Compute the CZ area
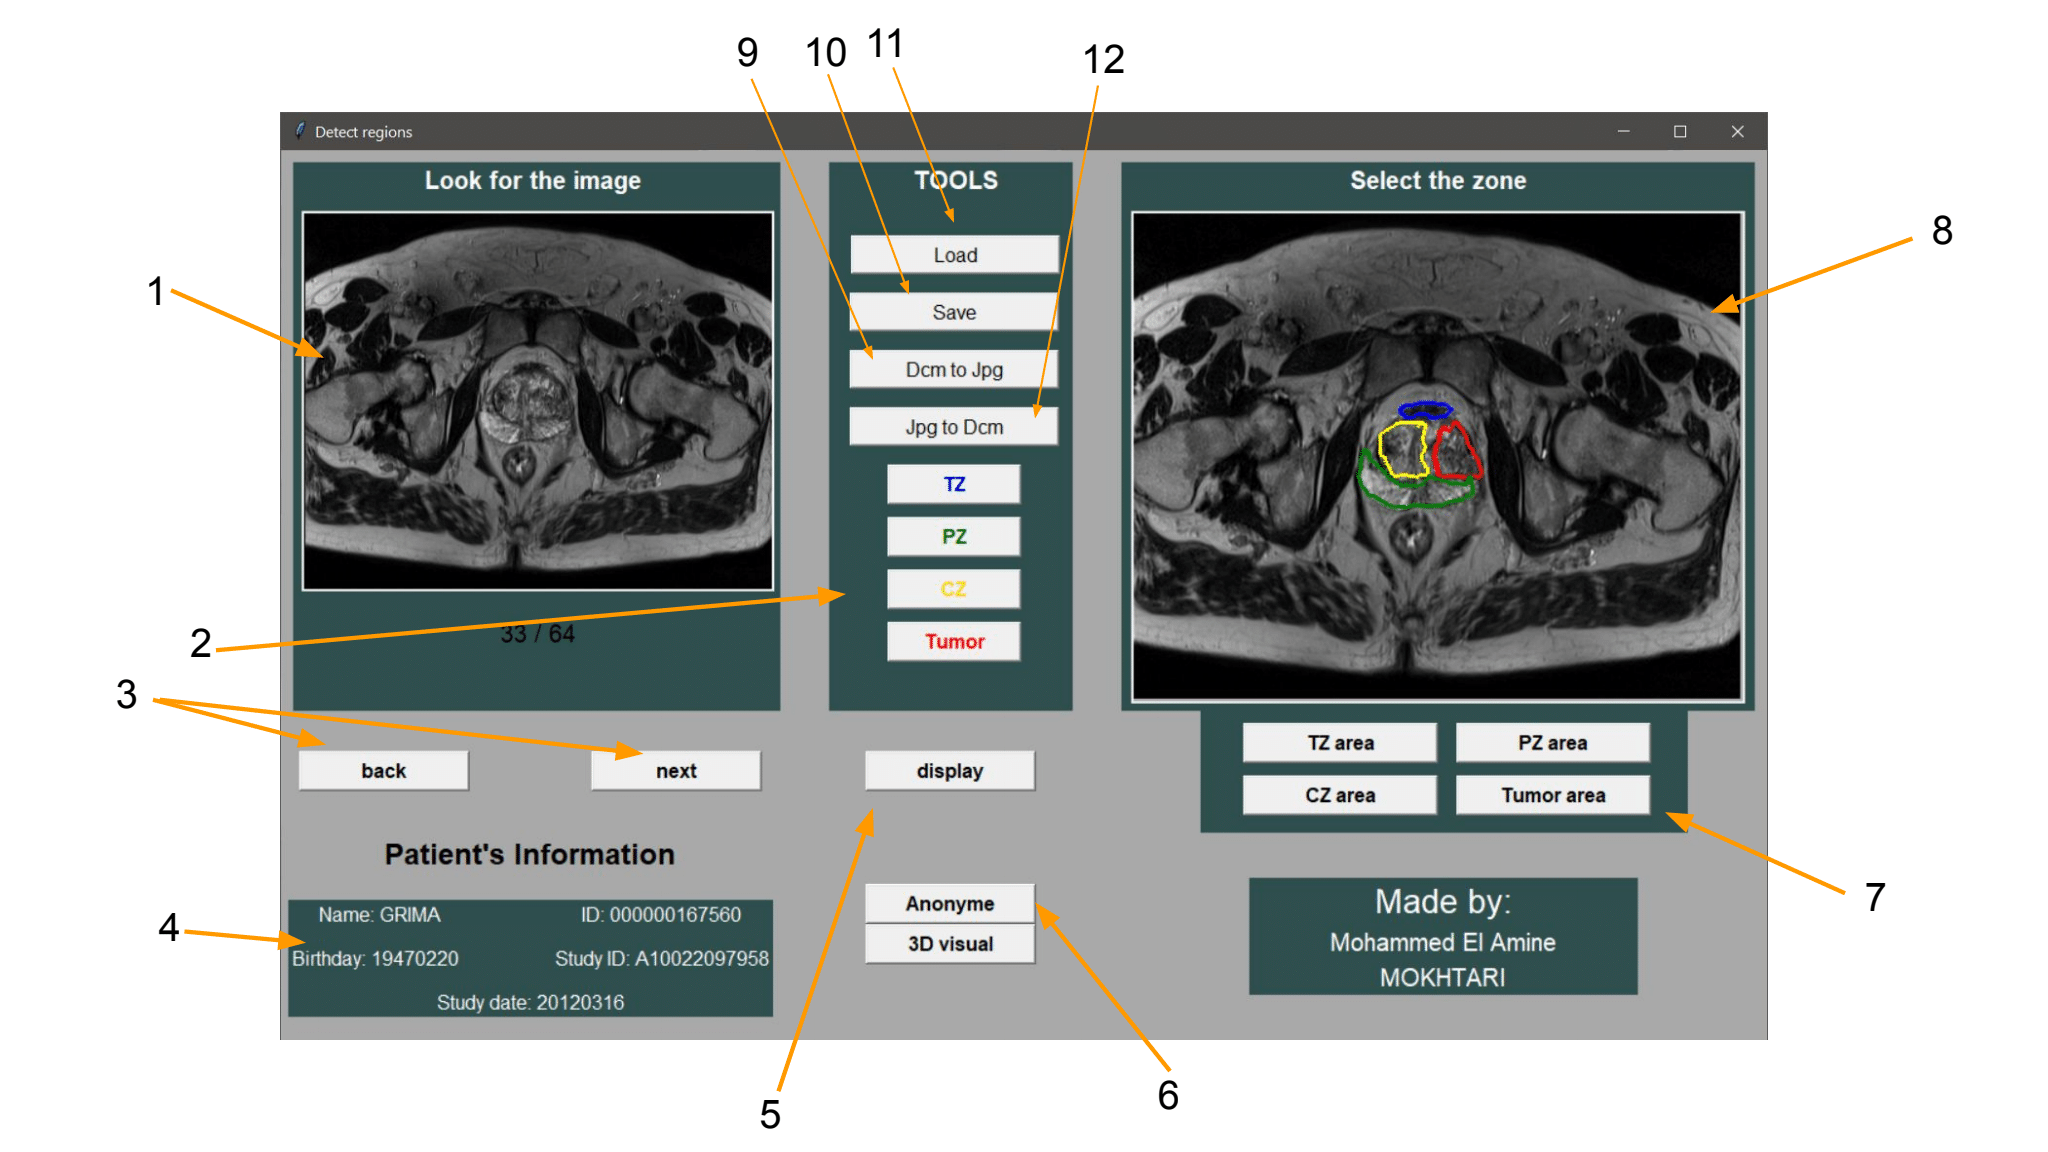The image size is (2048, 1152). (x=1339, y=794)
